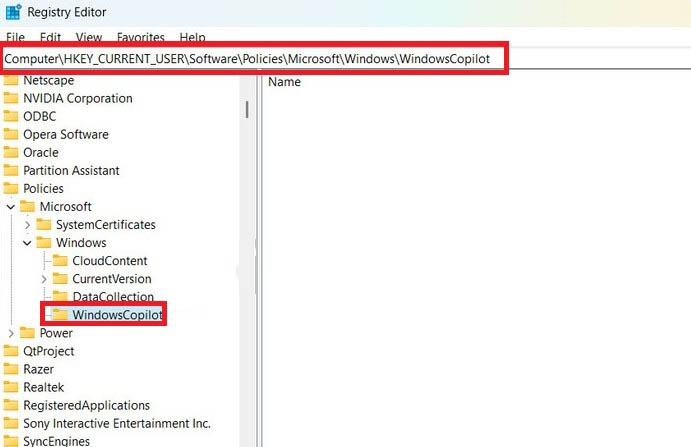
Task: Select the Windows key label
Action: [81, 243]
